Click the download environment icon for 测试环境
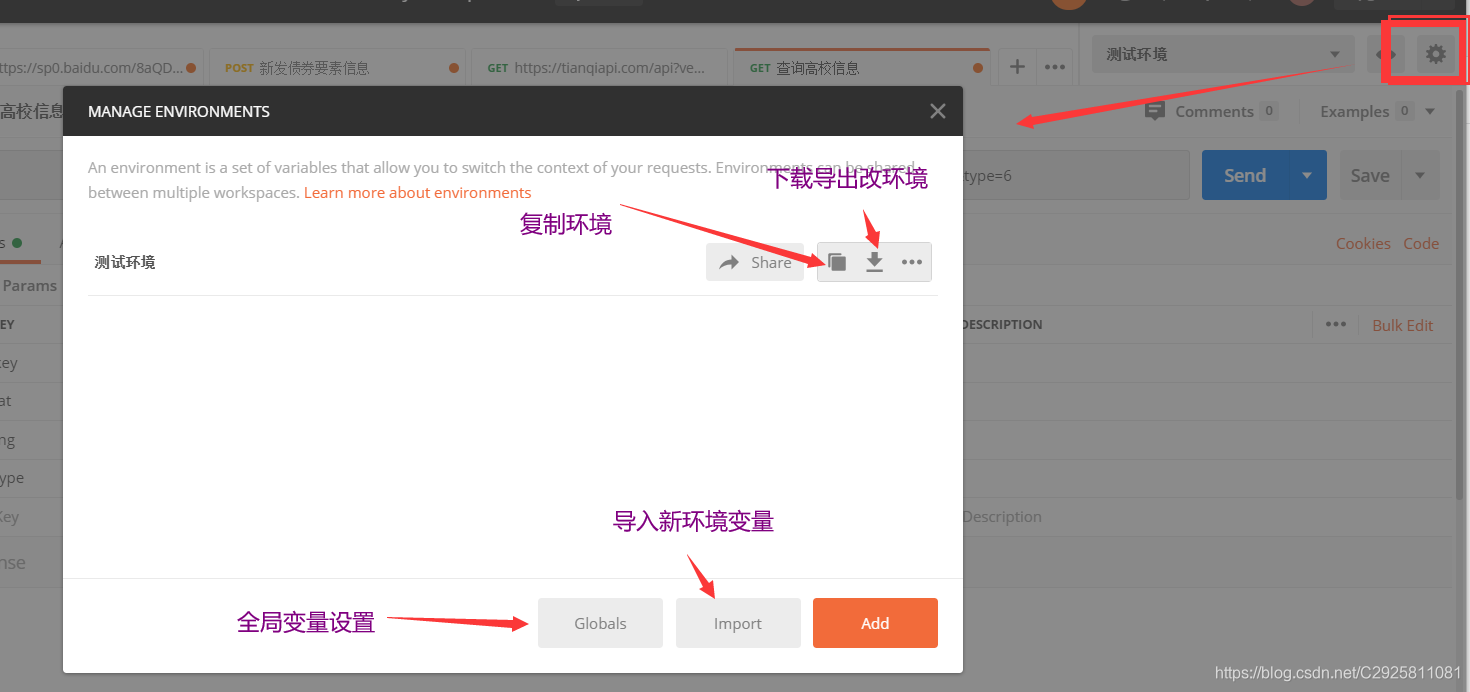 tap(874, 262)
